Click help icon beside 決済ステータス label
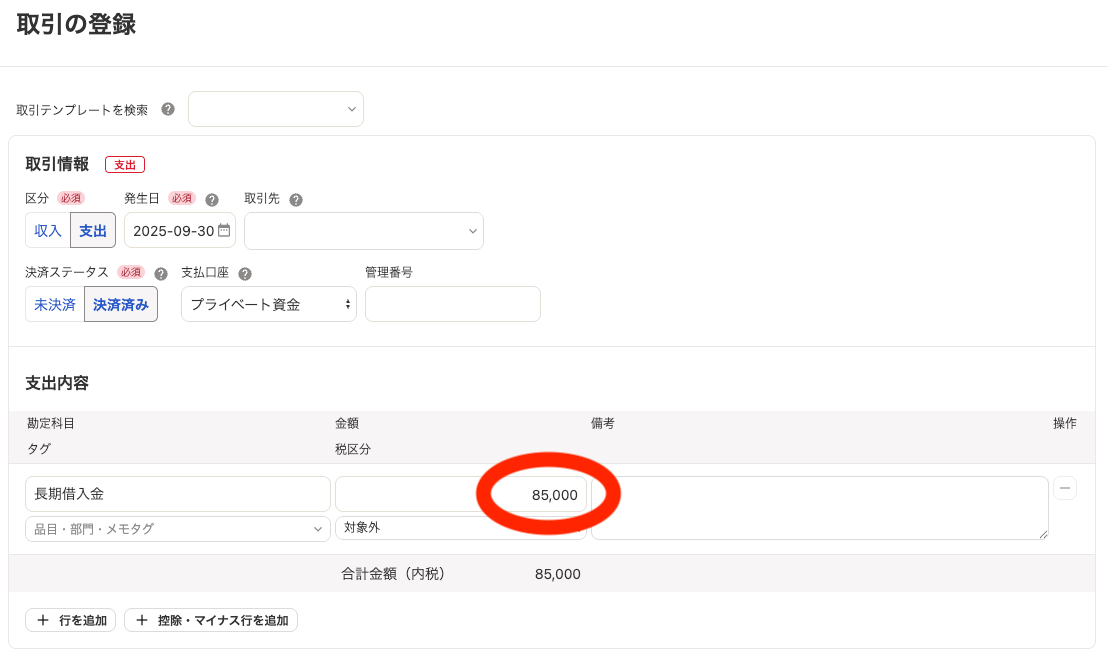This screenshot has height=665, width=1108. [161, 273]
